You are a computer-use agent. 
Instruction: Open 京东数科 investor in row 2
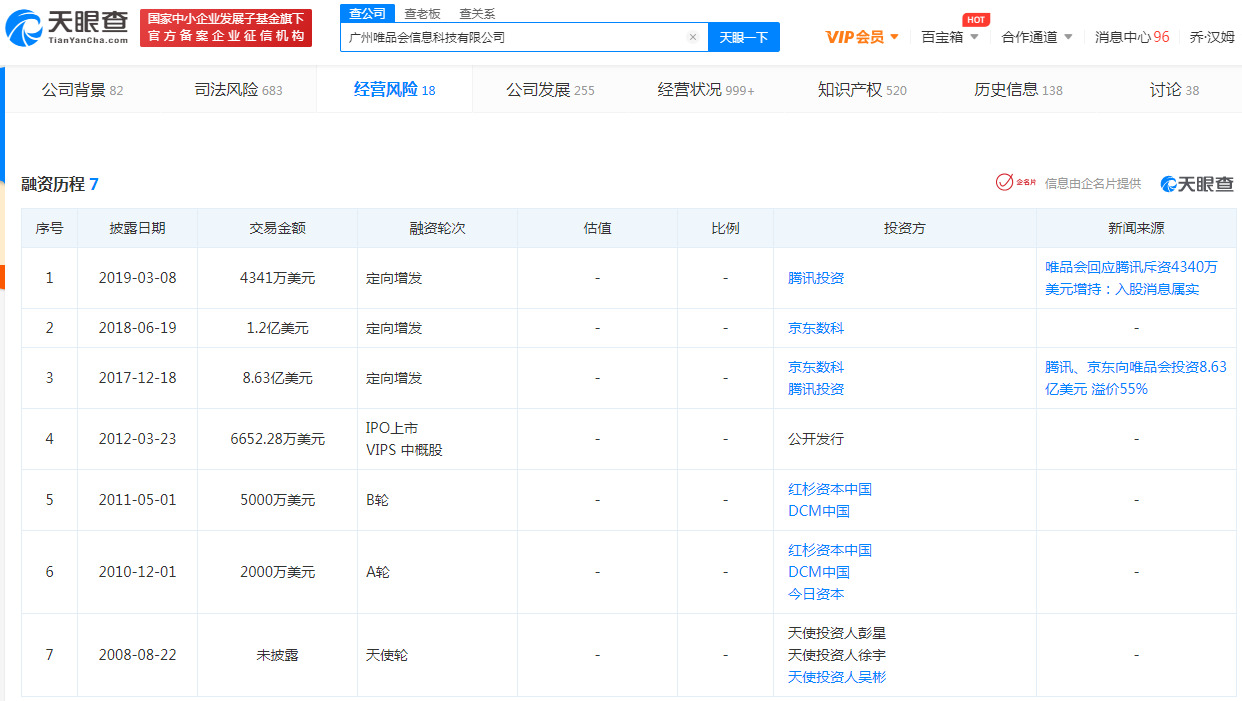[816, 328]
